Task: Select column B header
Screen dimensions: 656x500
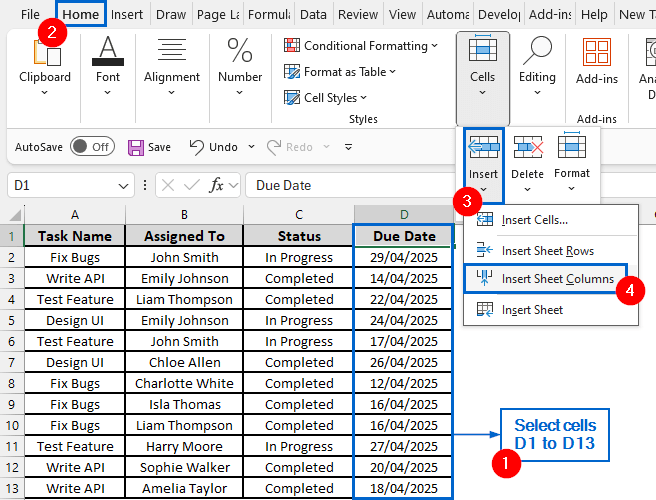Action: click(184, 215)
